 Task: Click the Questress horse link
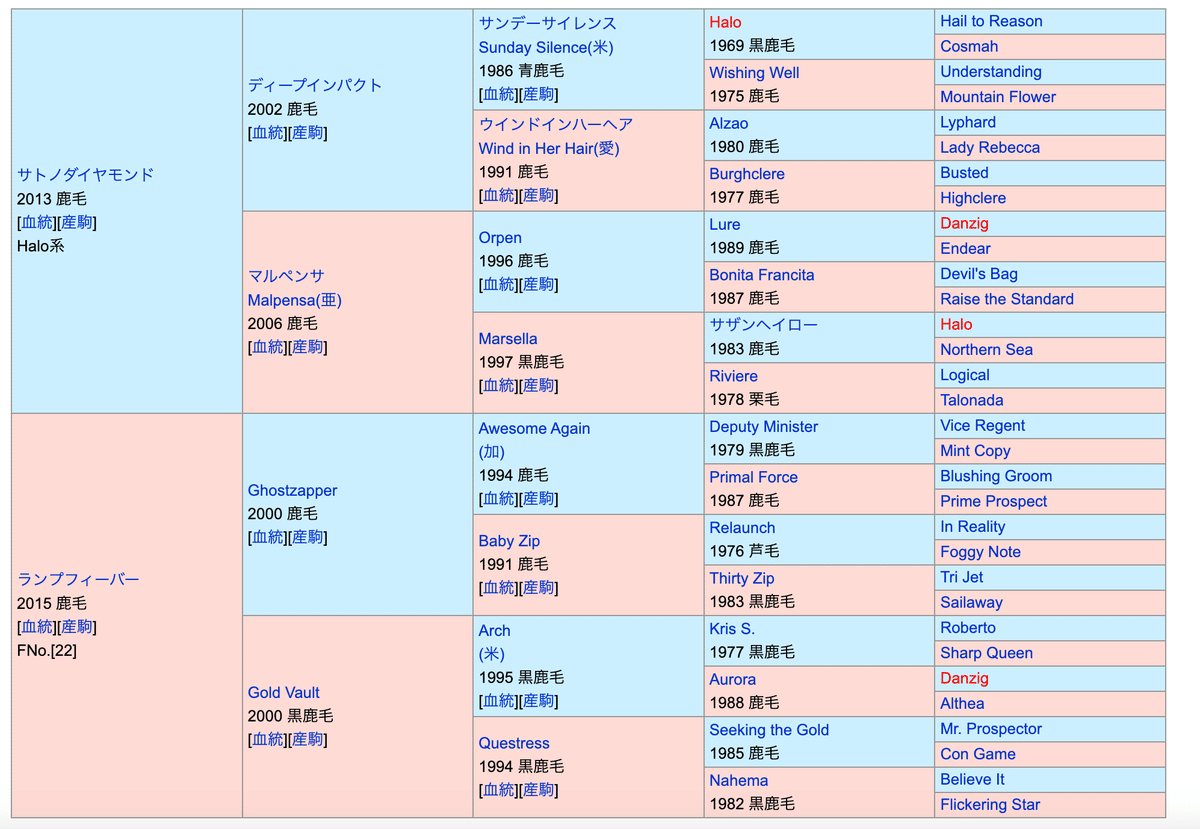coord(514,743)
